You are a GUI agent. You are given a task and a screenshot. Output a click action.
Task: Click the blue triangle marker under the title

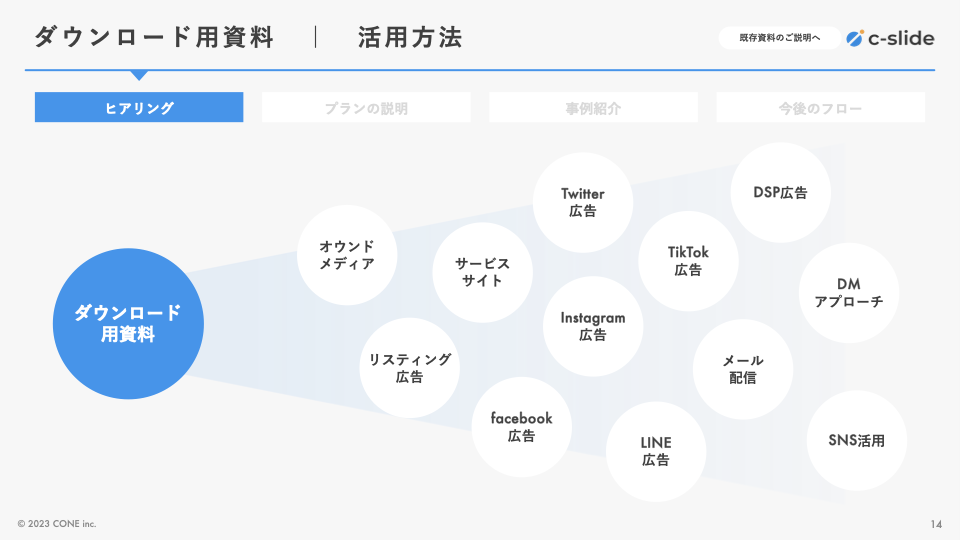[139, 75]
